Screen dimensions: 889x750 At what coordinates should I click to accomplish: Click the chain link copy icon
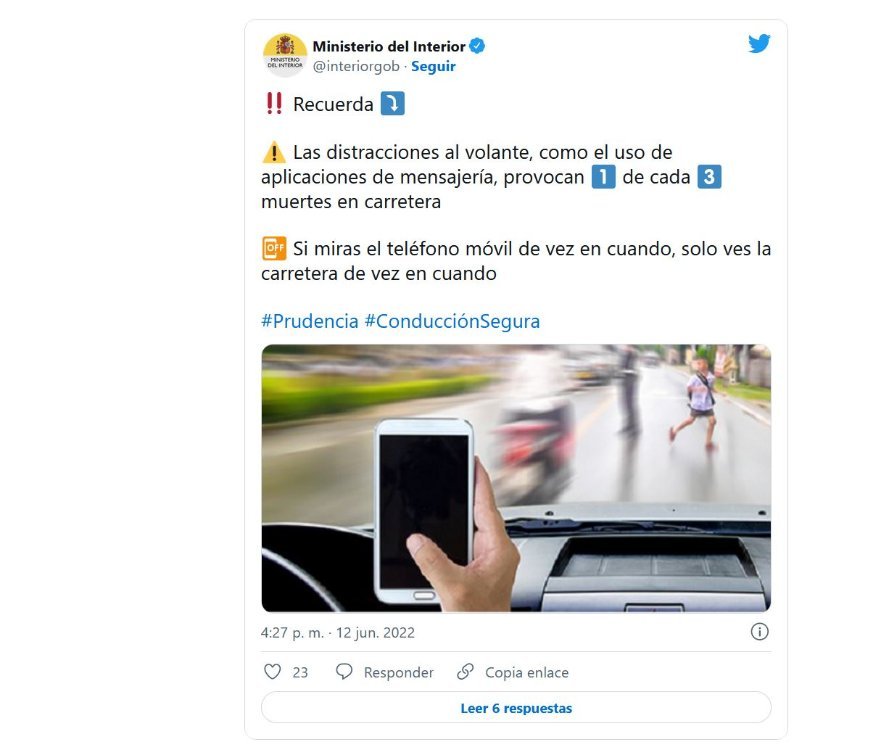pos(465,672)
